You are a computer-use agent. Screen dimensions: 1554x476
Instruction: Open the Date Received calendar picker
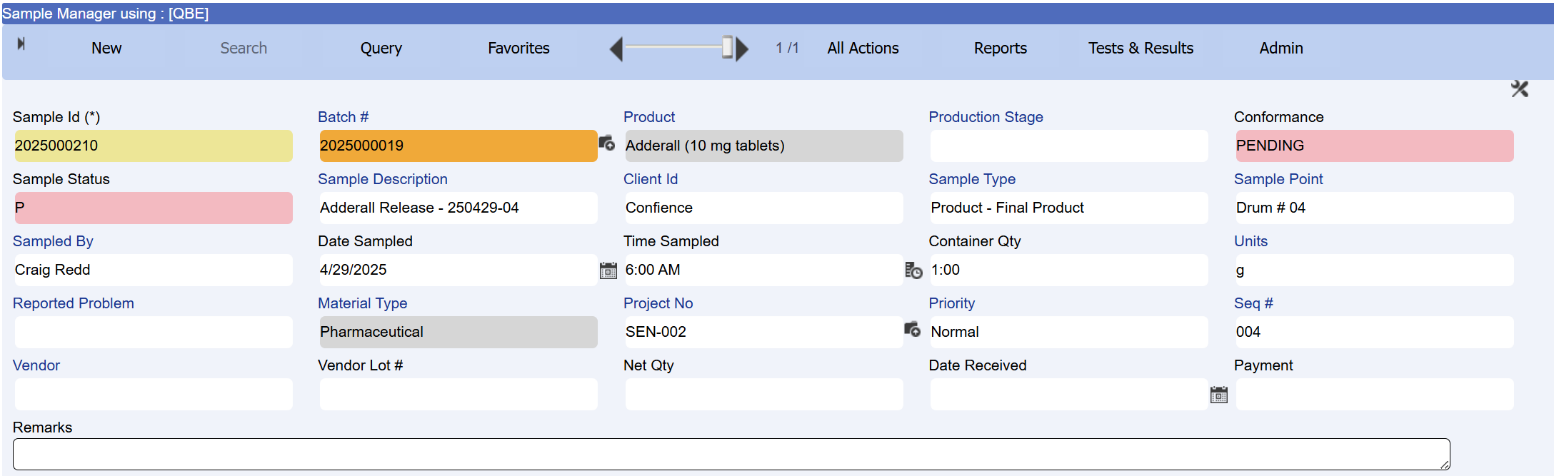click(x=1218, y=395)
